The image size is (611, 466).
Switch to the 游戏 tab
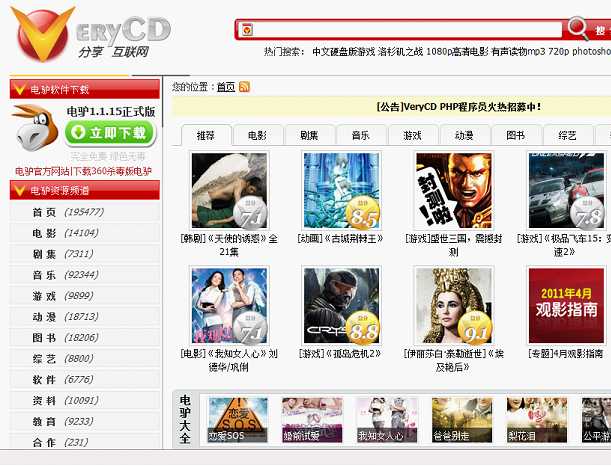(x=412, y=135)
